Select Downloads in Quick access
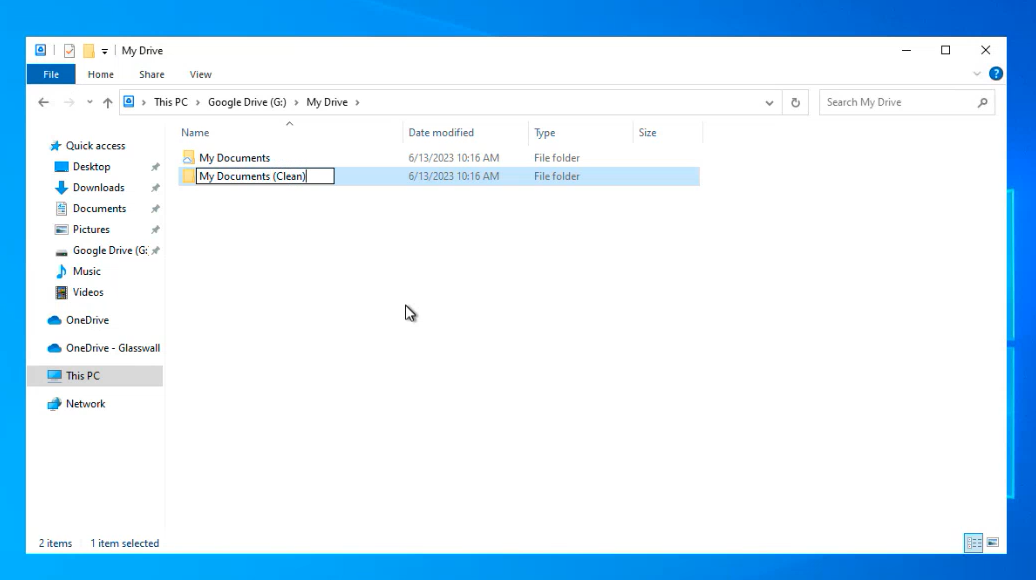1036x580 pixels. 98,188
